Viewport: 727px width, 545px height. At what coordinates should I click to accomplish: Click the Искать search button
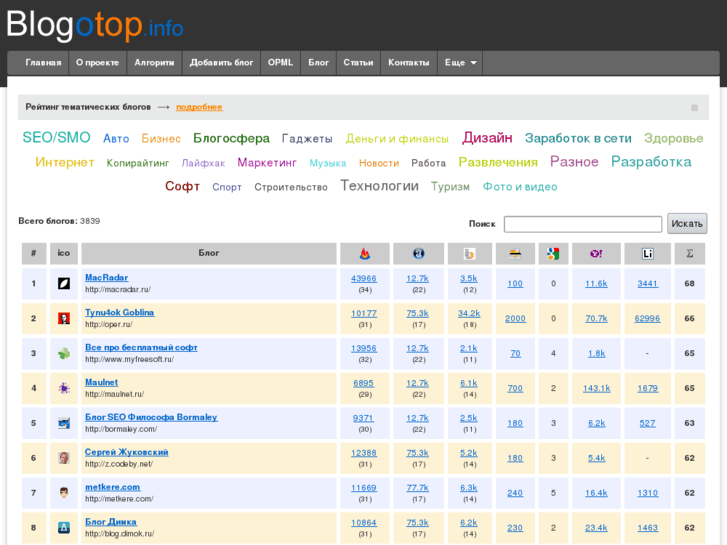tap(687, 224)
